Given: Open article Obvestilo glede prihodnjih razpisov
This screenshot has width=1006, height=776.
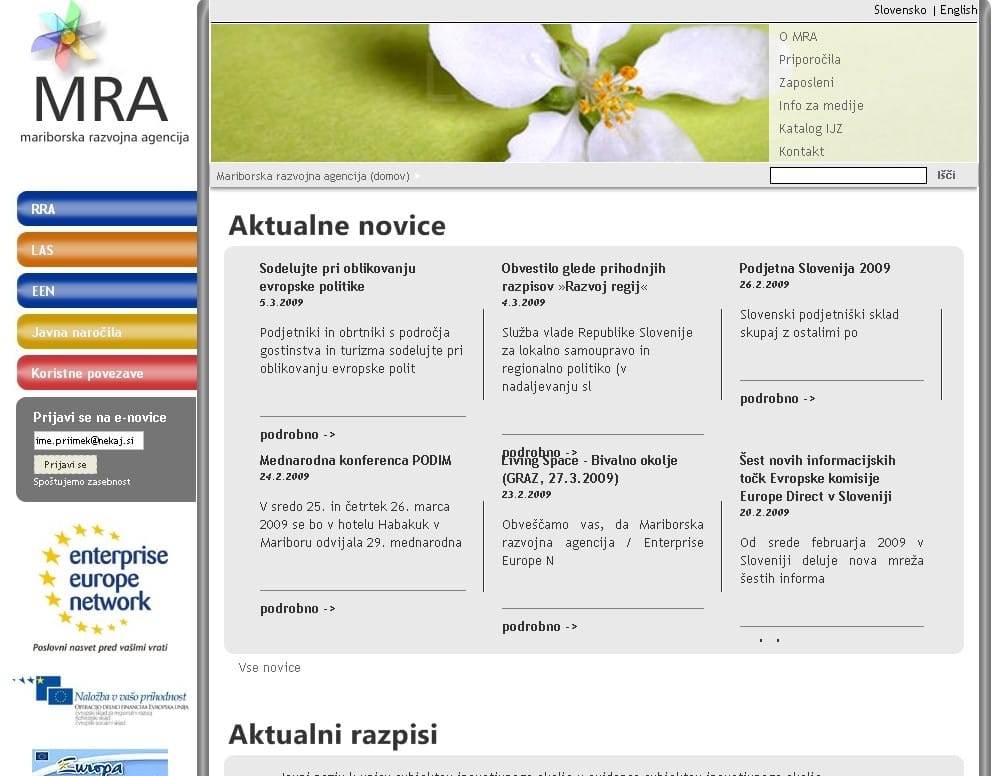Looking at the screenshot, I should [583, 277].
